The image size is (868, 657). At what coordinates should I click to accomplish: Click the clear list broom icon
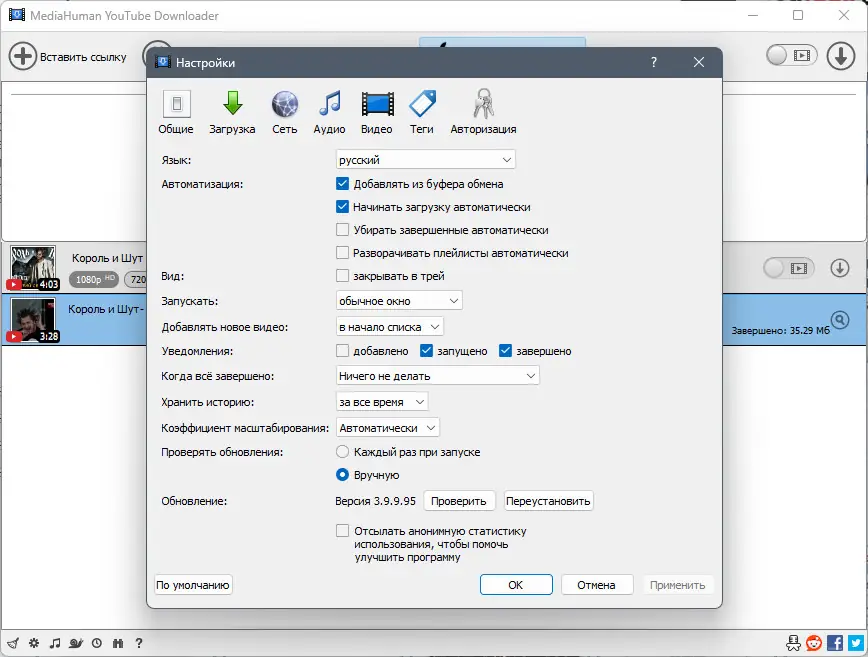12,644
